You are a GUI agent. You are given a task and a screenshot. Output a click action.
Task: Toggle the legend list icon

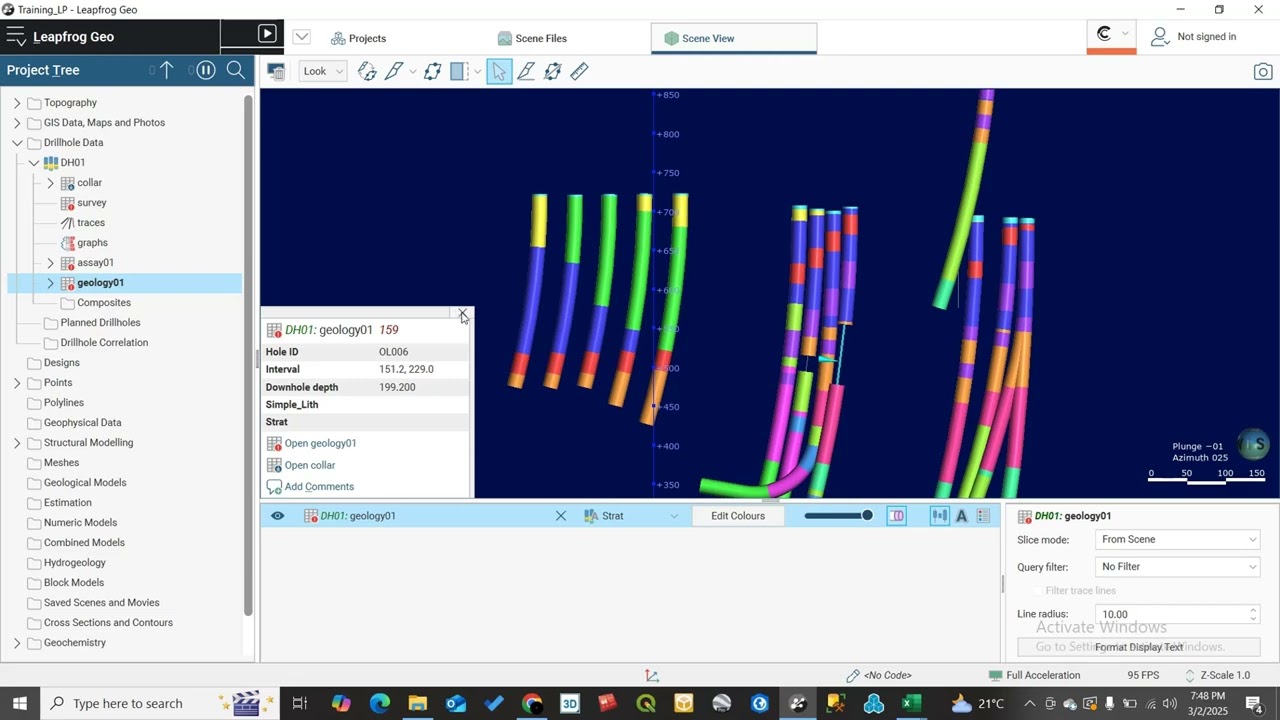983,516
